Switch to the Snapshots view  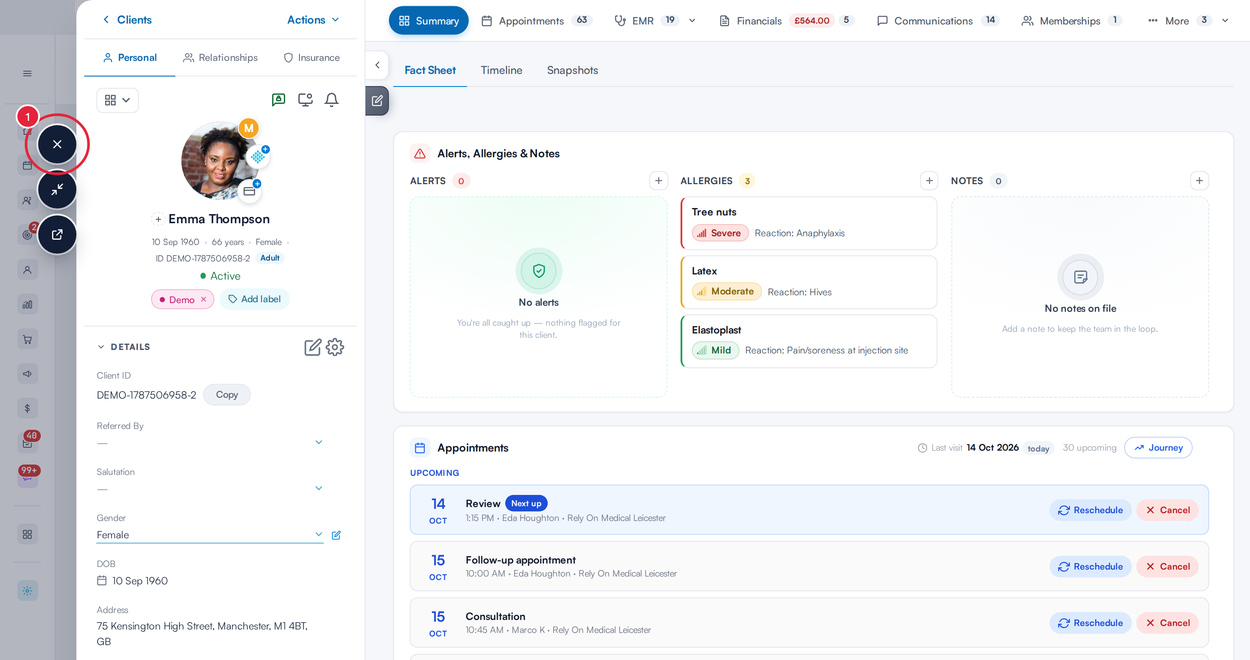point(572,70)
